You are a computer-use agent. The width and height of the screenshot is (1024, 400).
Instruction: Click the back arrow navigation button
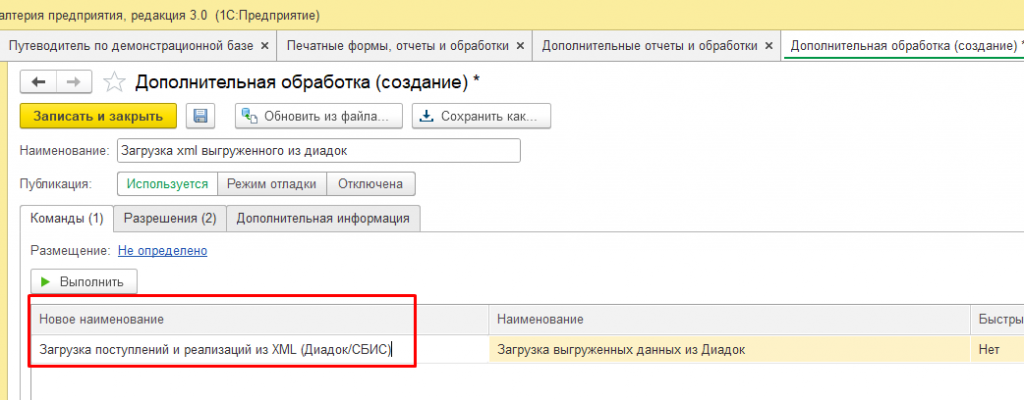[x=39, y=82]
